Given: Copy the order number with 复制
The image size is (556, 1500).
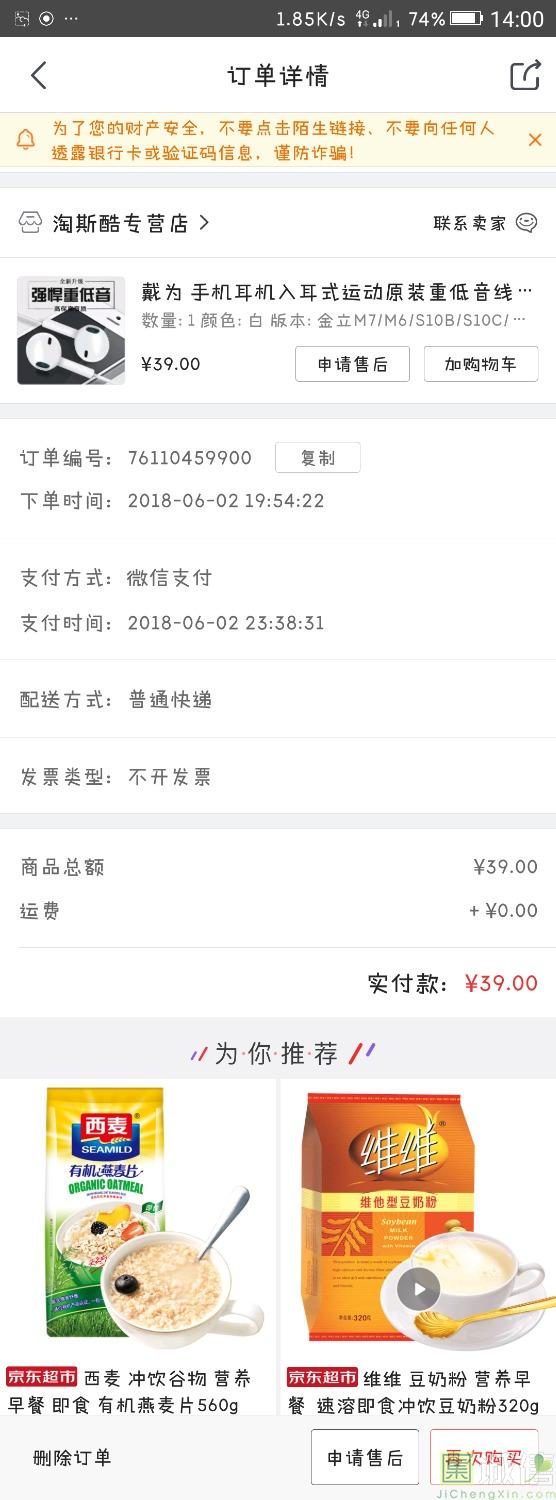Looking at the screenshot, I should 318,458.
